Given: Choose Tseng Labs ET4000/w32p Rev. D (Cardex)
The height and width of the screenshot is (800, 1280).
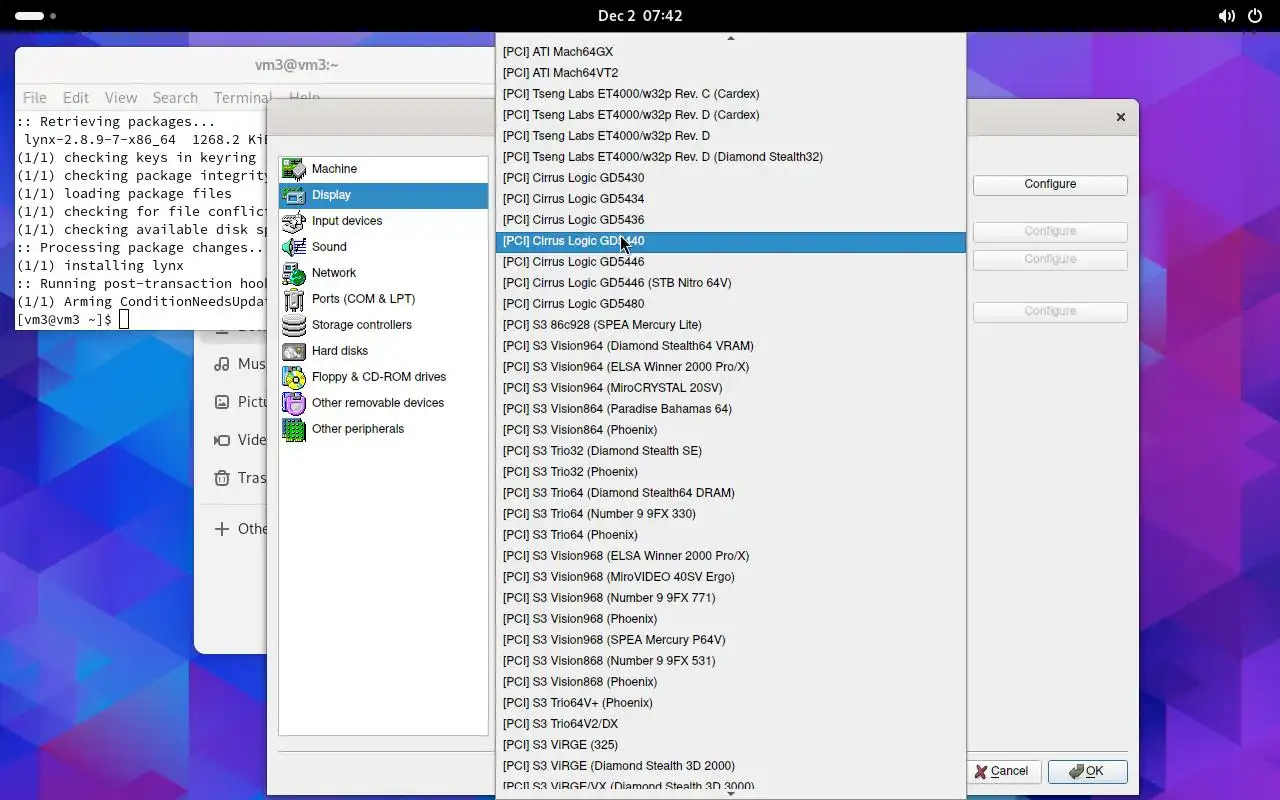Looking at the screenshot, I should [x=731, y=115].
